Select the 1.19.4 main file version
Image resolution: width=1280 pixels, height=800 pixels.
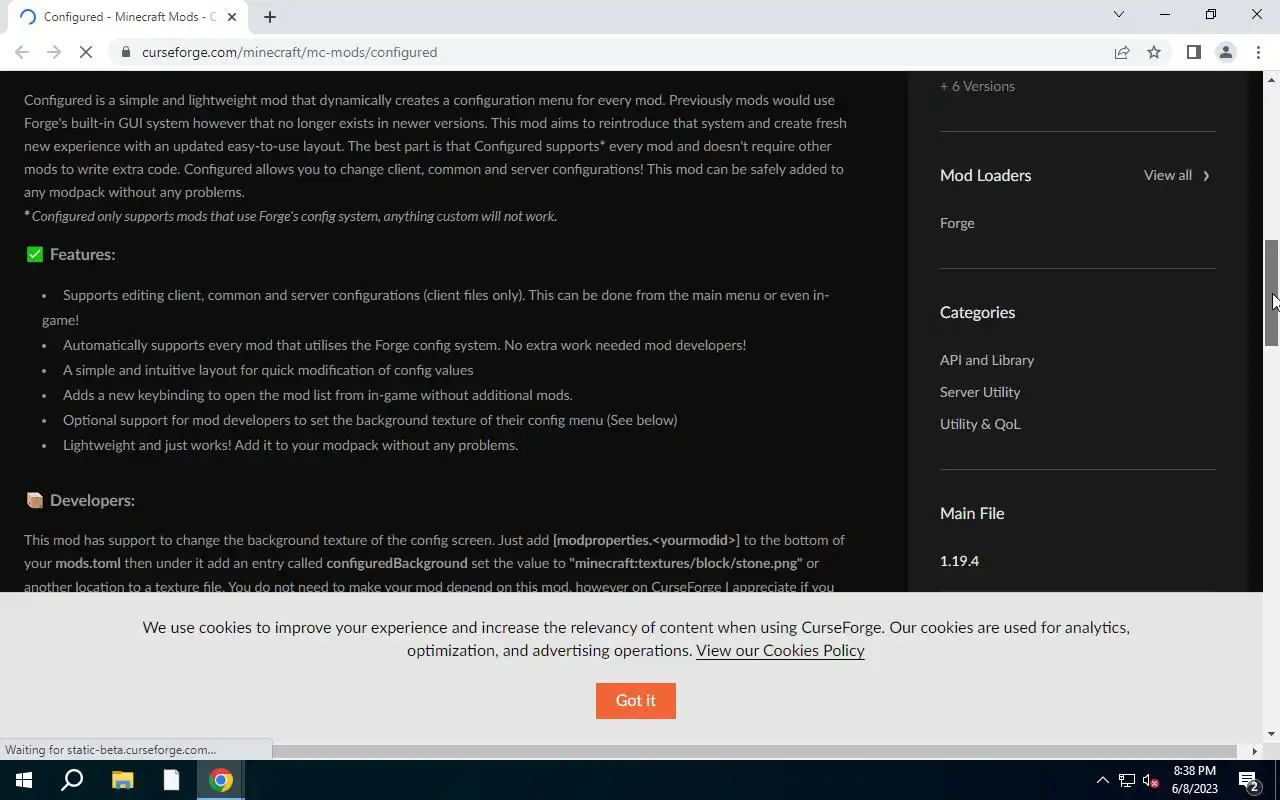[x=959, y=561]
